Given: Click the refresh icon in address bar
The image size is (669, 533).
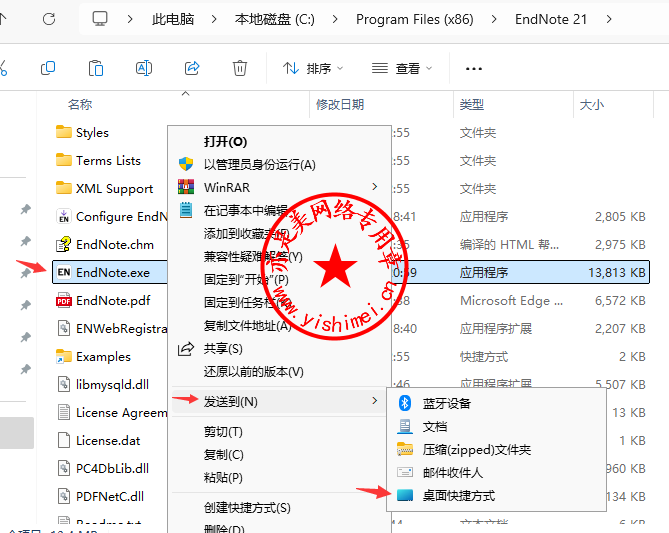Looking at the screenshot, I should tap(49, 19).
